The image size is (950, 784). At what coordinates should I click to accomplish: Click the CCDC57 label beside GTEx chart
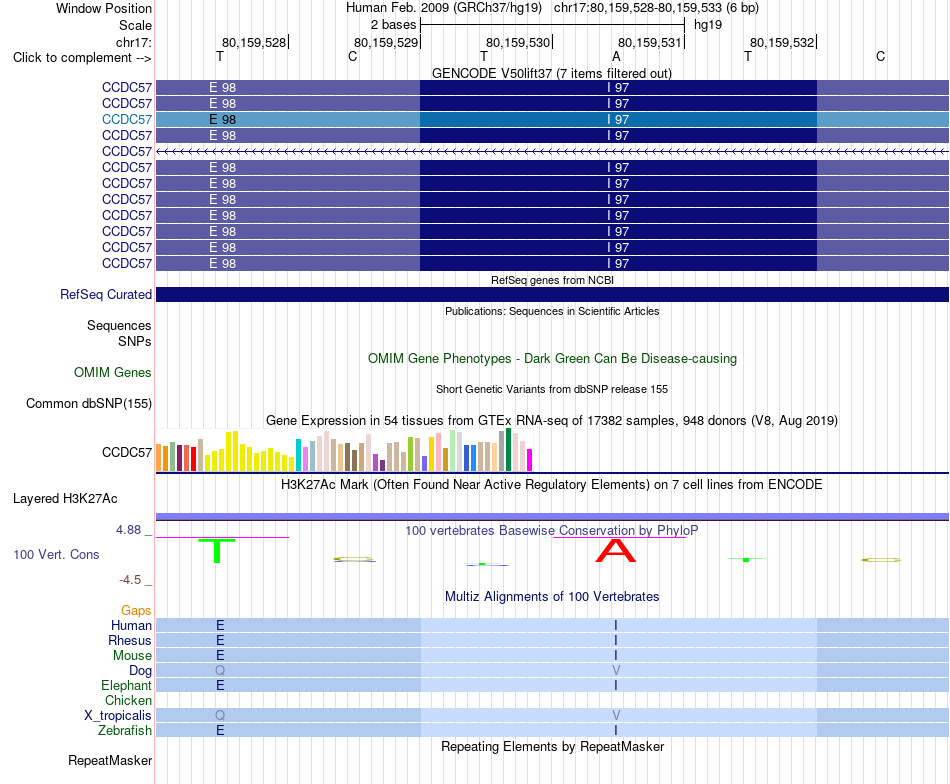tap(127, 453)
